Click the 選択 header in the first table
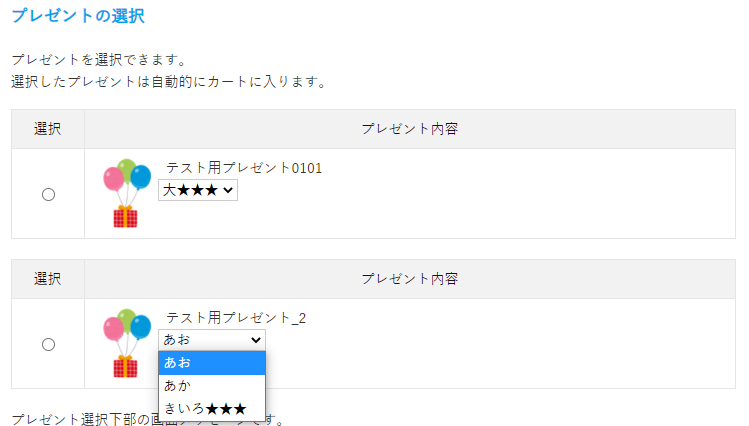 click(48, 129)
